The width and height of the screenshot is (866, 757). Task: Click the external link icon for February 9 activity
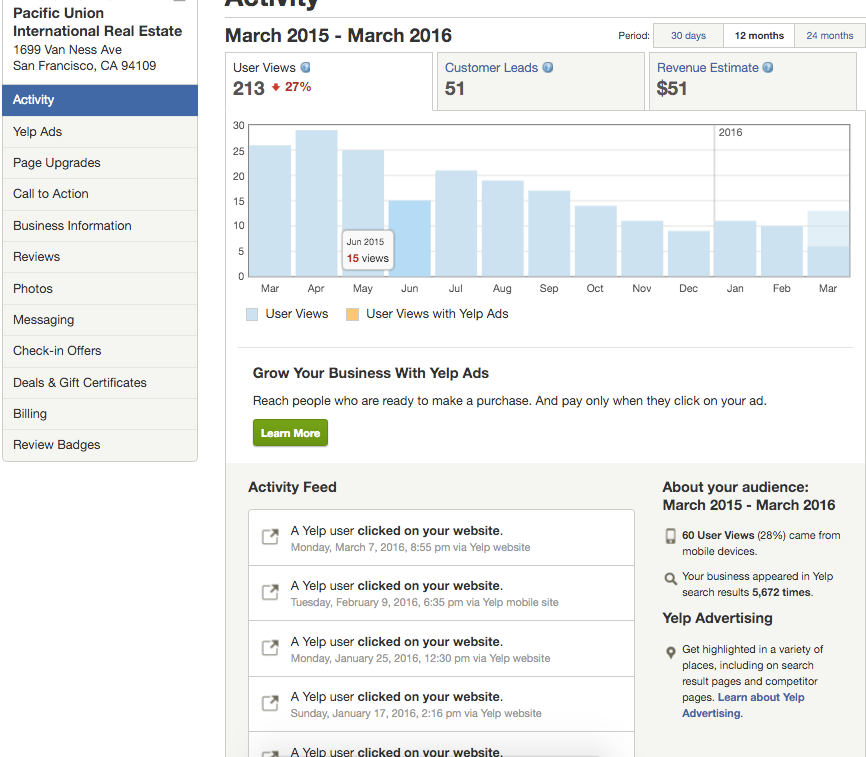(x=270, y=592)
